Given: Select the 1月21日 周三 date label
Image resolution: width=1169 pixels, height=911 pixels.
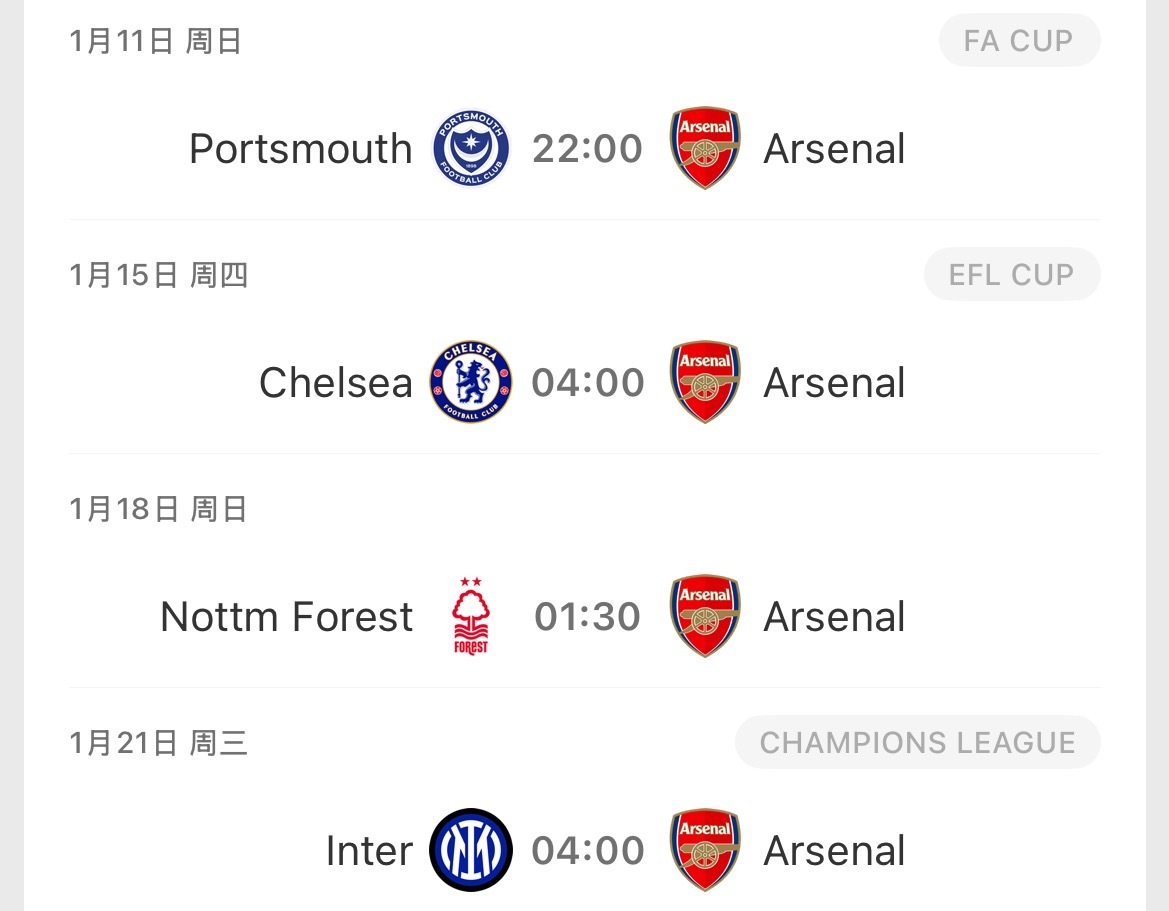Looking at the screenshot, I should point(158,743).
